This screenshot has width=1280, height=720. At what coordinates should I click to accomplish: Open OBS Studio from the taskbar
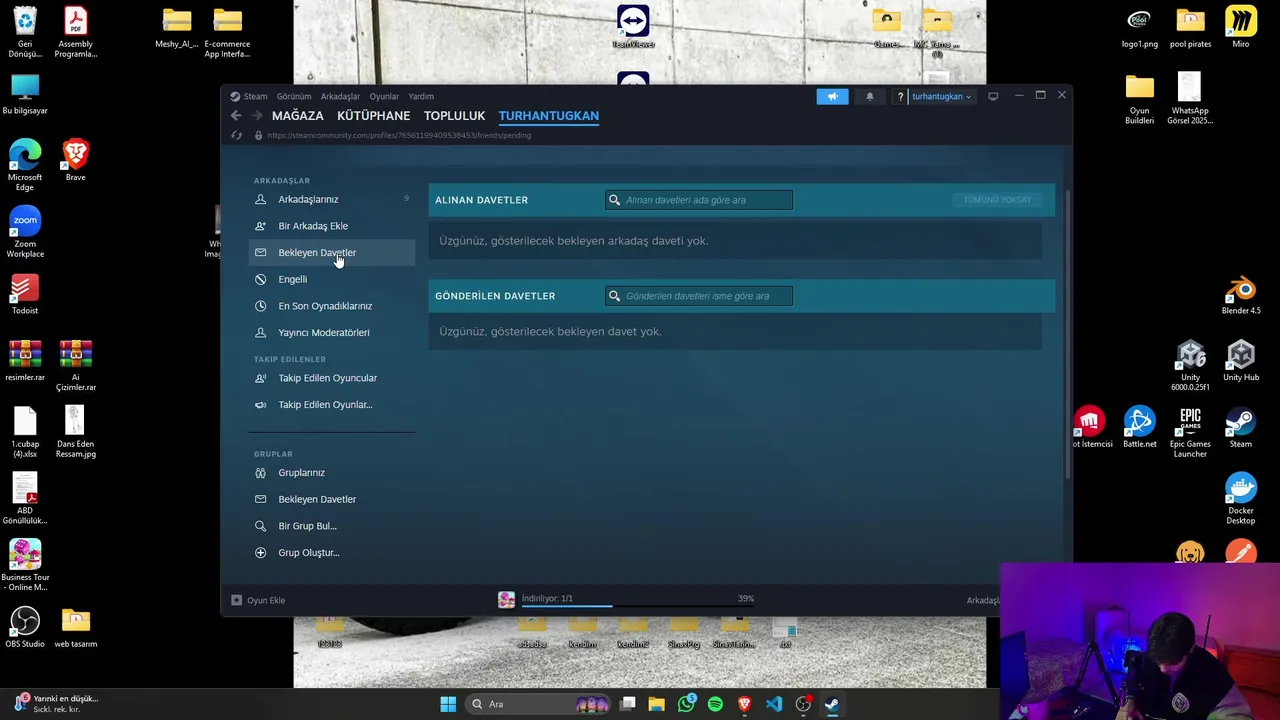[x=803, y=704]
